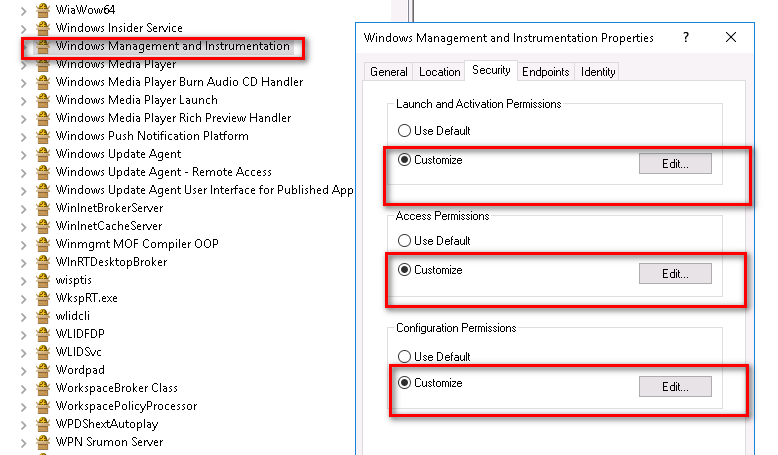Choose Customize under Configuration Permissions
The width and height of the screenshot is (778, 455).
404,383
